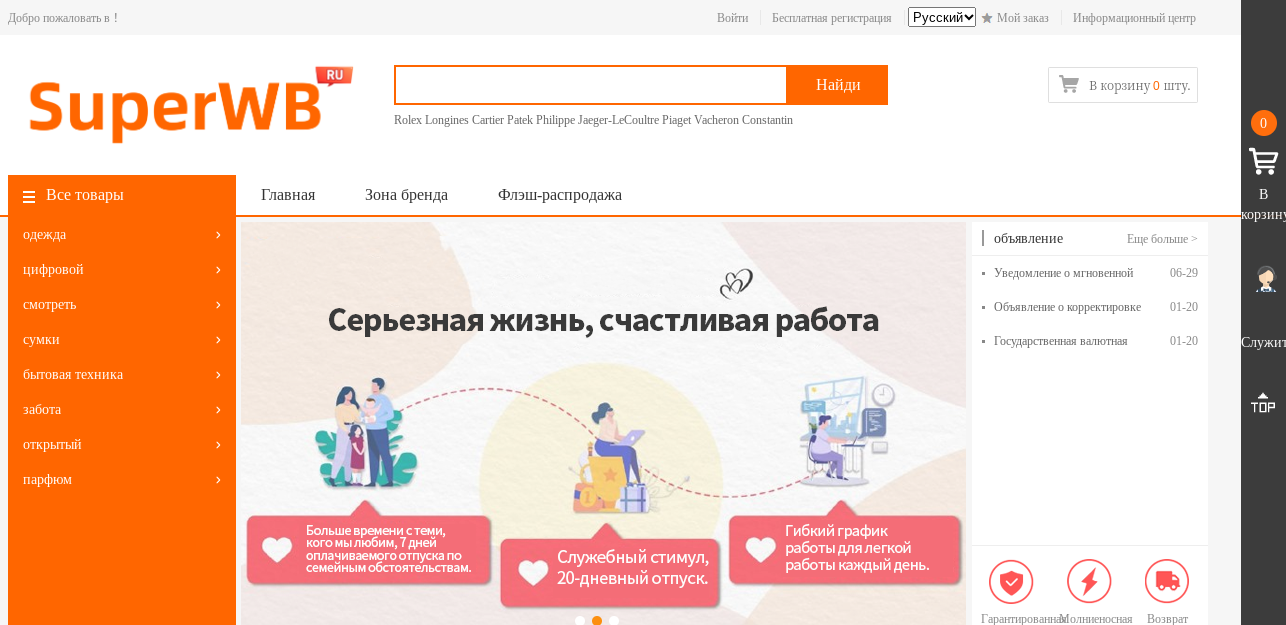Click the Бесплатная регистрация link
This screenshot has width=1286, height=625.
point(831,18)
